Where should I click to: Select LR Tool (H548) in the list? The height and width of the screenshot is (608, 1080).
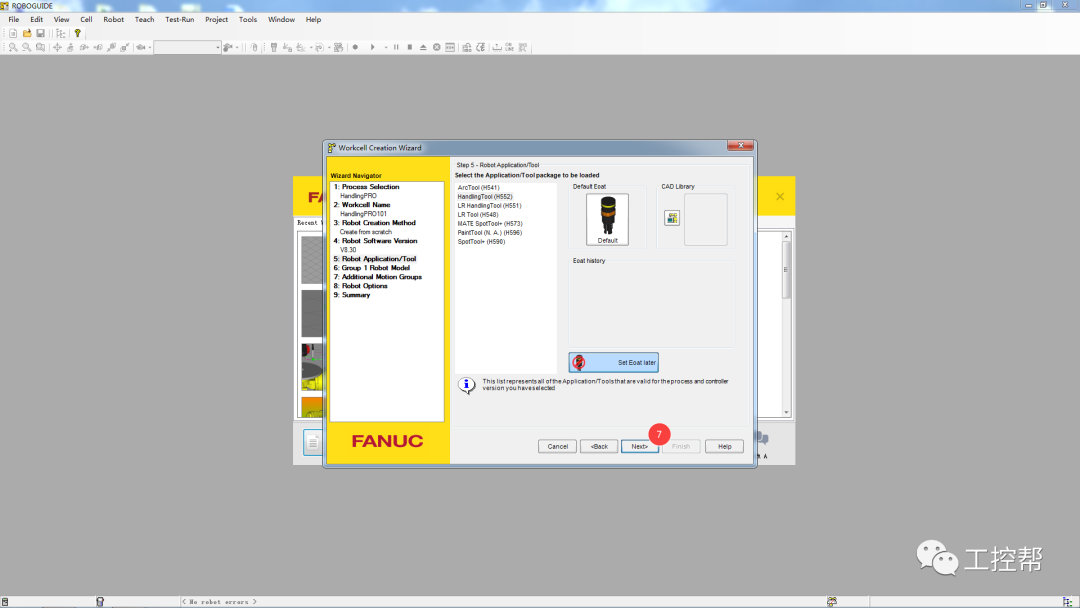pyautogui.click(x=478, y=214)
